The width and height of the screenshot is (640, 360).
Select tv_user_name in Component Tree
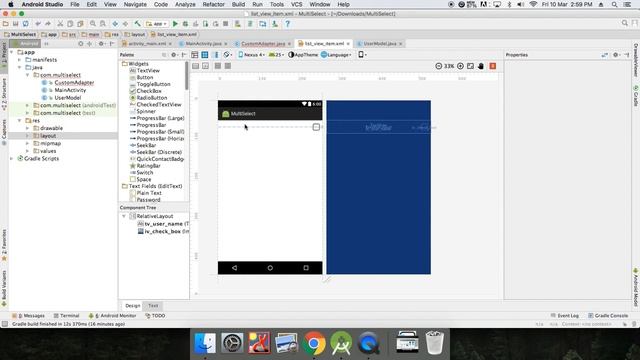click(163, 224)
